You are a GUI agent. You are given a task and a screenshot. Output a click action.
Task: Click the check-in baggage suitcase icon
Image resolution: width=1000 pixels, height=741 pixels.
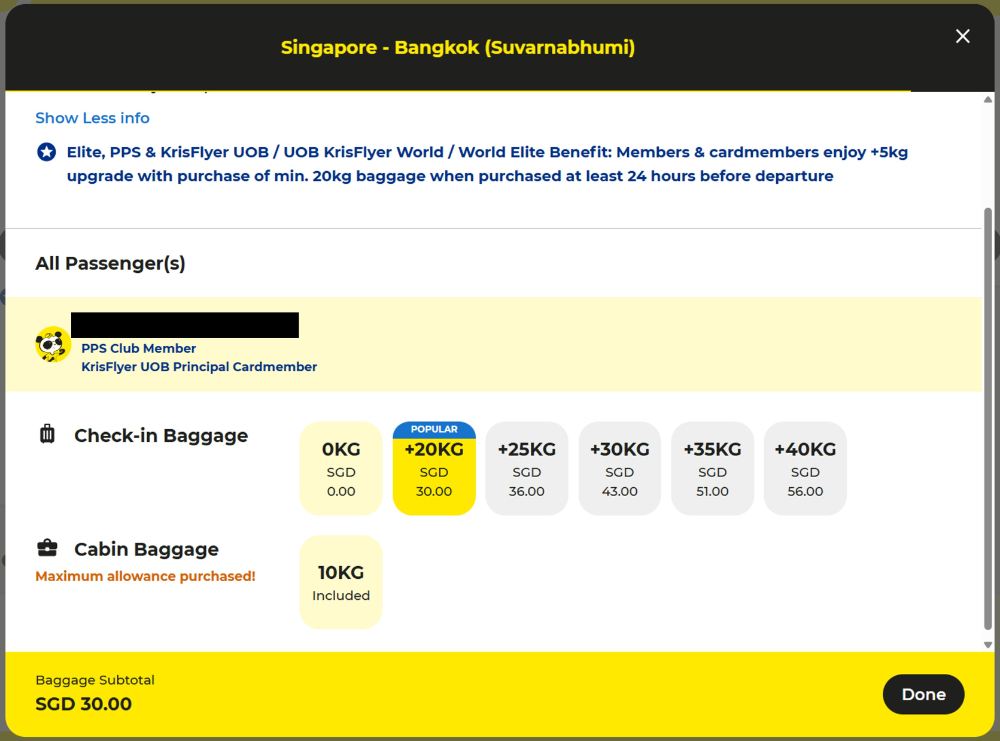tap(47, 435)
